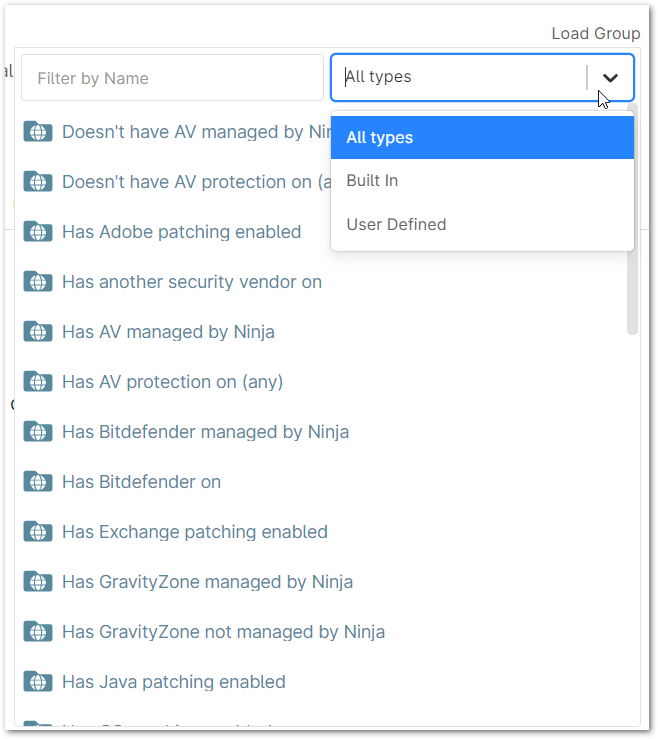Click the Filter by Name search field
Image resolution: width=658 pixels, height=739 pixels.
point(172,78)
